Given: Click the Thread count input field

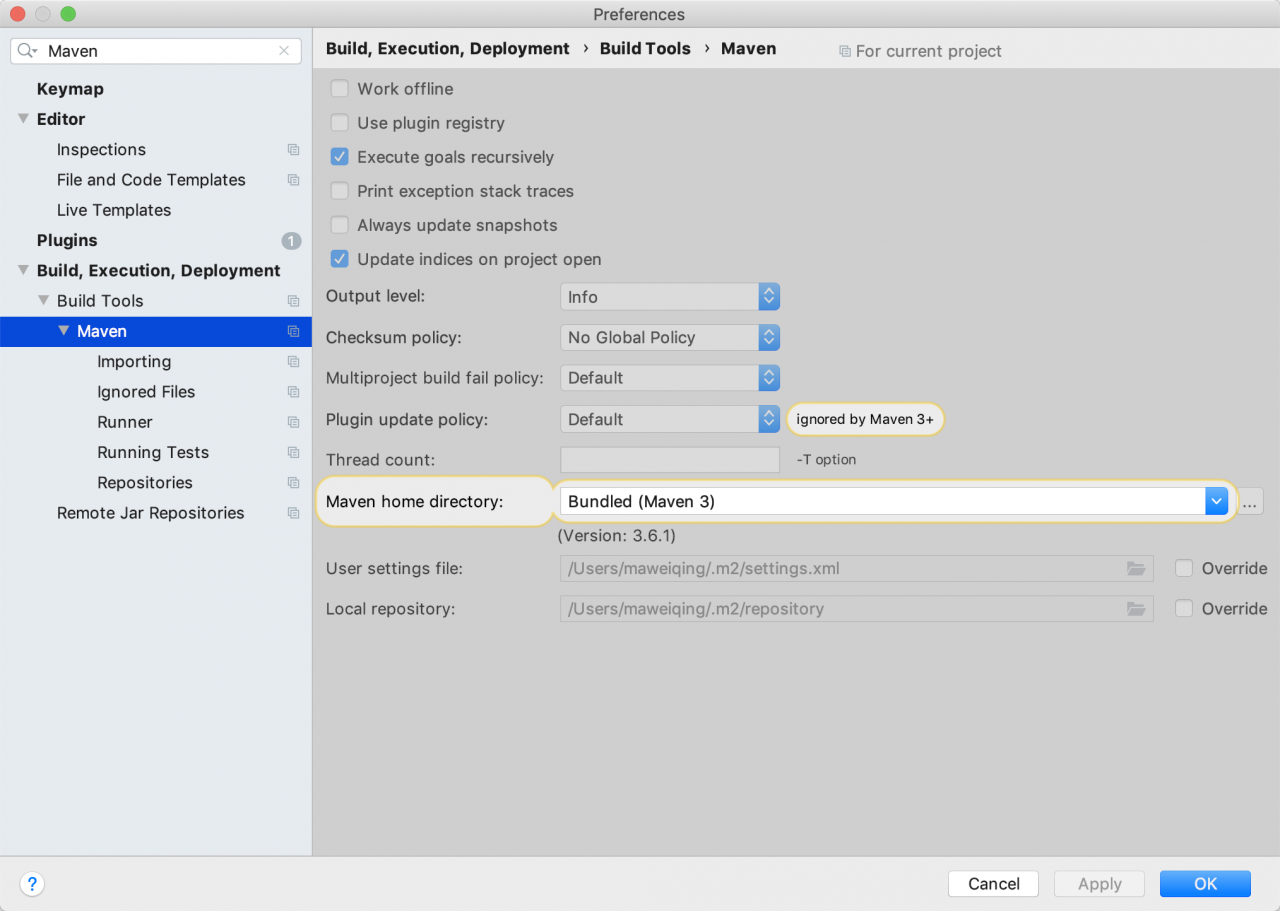Looking at the screenshot, I should 669,460.
